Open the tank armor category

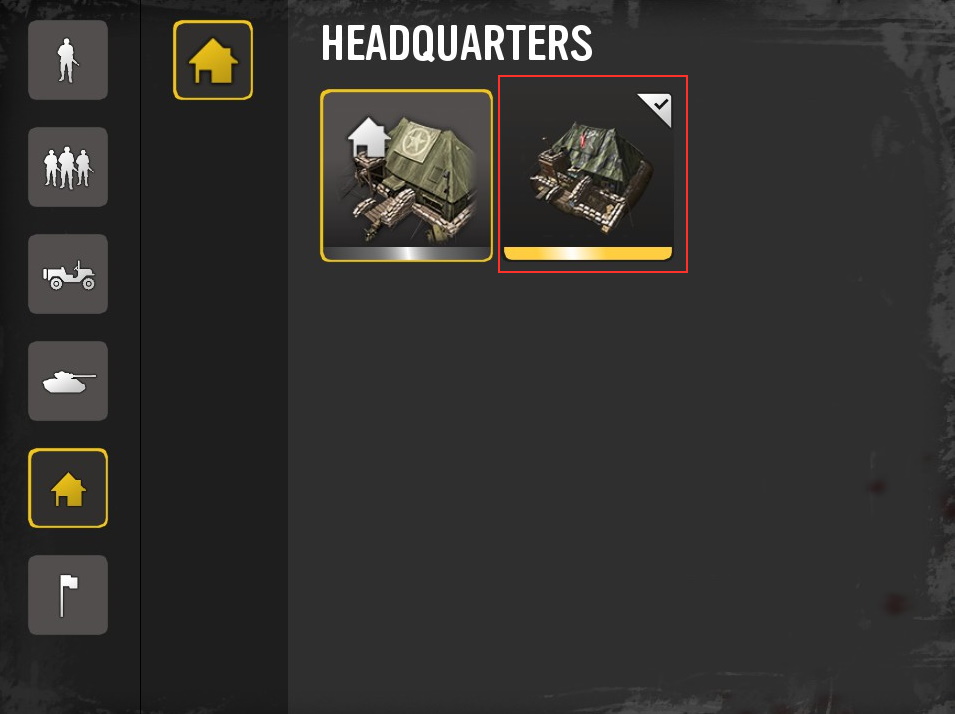tap(68, 381)
